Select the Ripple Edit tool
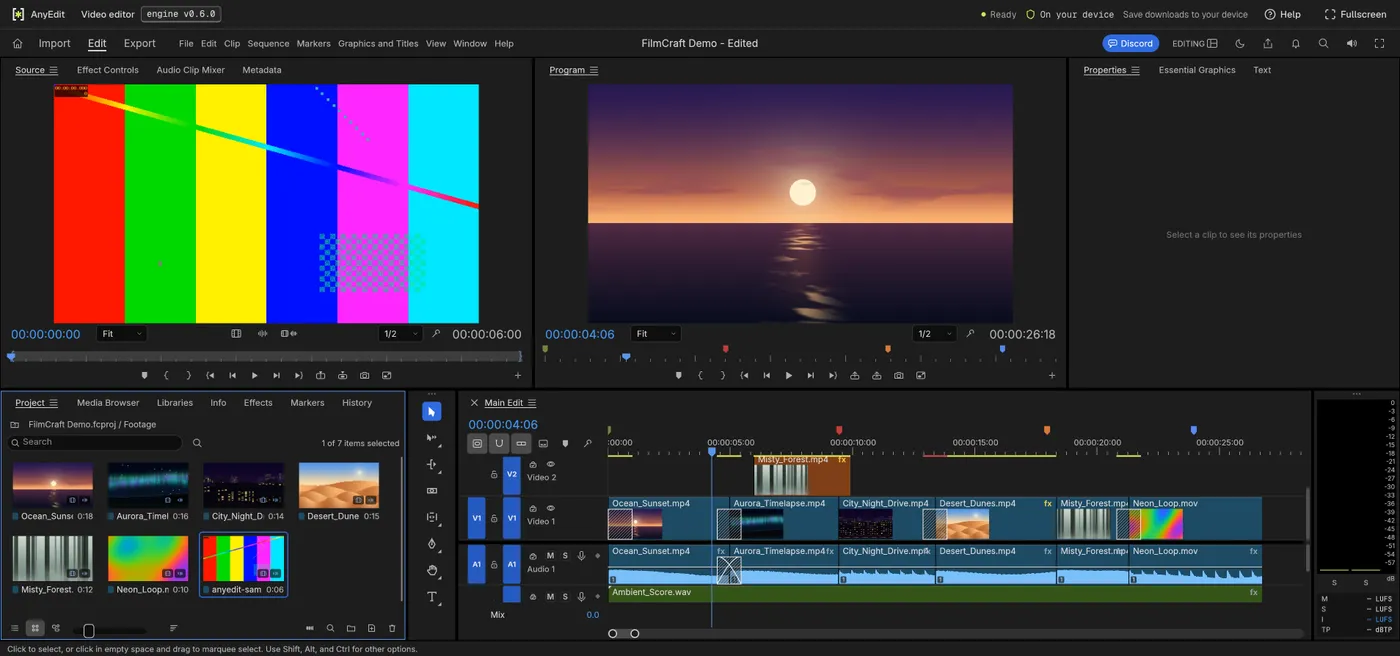Viewport: 1400px width, 656px height. coord(432,465)
